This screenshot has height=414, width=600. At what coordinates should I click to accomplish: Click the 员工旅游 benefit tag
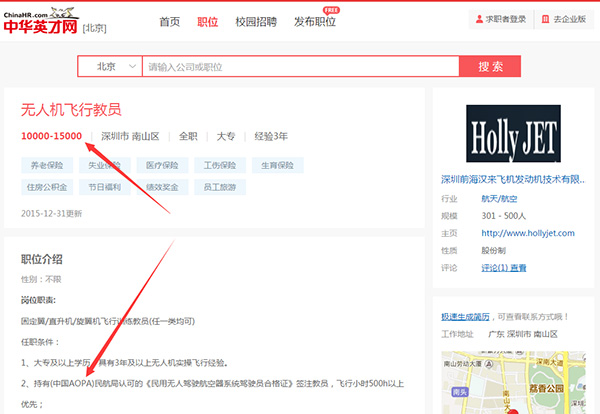[220, 187]
